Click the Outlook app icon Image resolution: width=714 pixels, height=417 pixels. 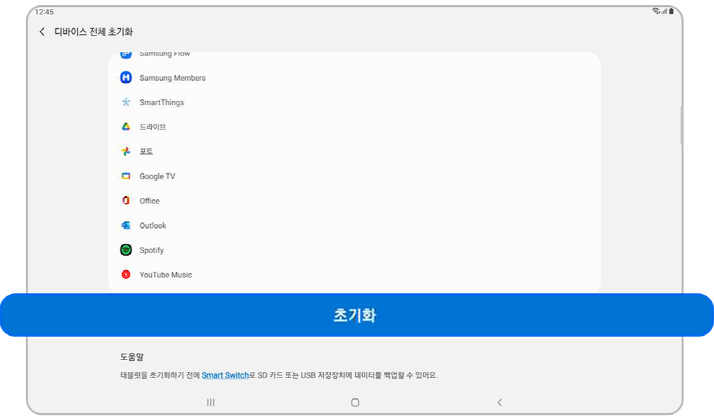[x=126, y=225]
